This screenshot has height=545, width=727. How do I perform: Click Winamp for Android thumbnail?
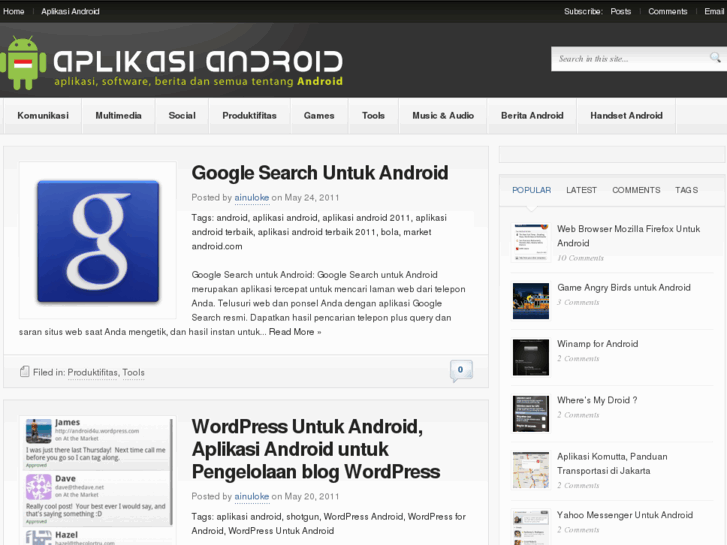point(531,357)
